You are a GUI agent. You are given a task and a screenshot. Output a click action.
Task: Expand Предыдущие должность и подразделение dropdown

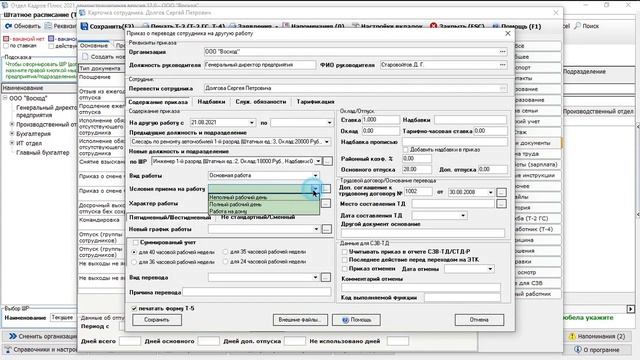[x=327, y=142]
